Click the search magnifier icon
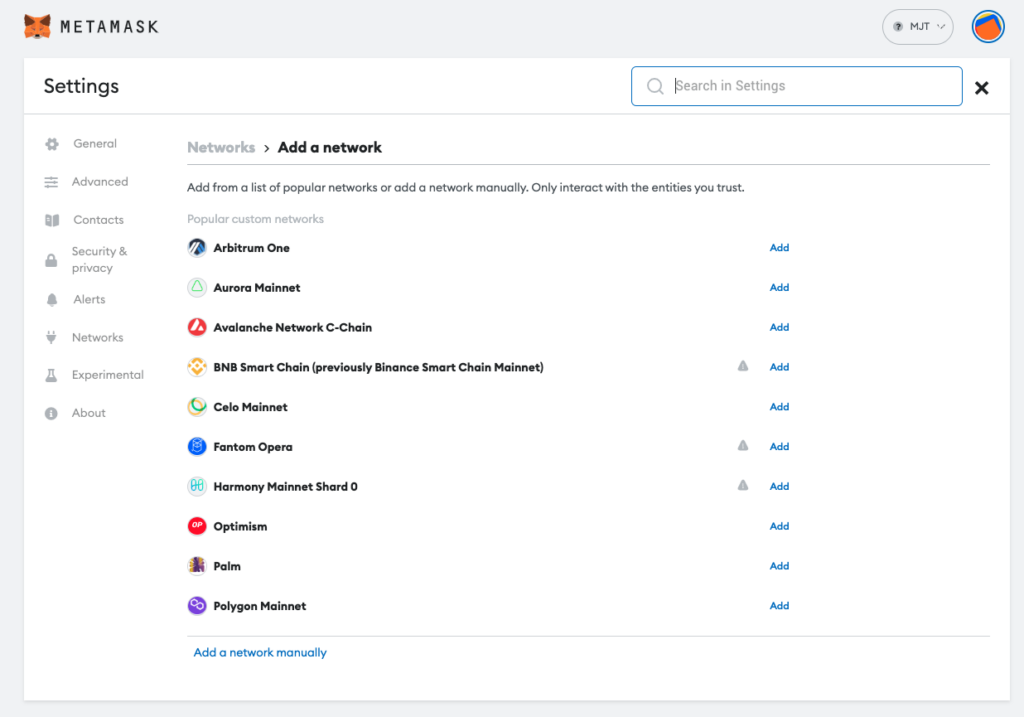Screen dimensions: 1024x717 (x=655, y=86)
